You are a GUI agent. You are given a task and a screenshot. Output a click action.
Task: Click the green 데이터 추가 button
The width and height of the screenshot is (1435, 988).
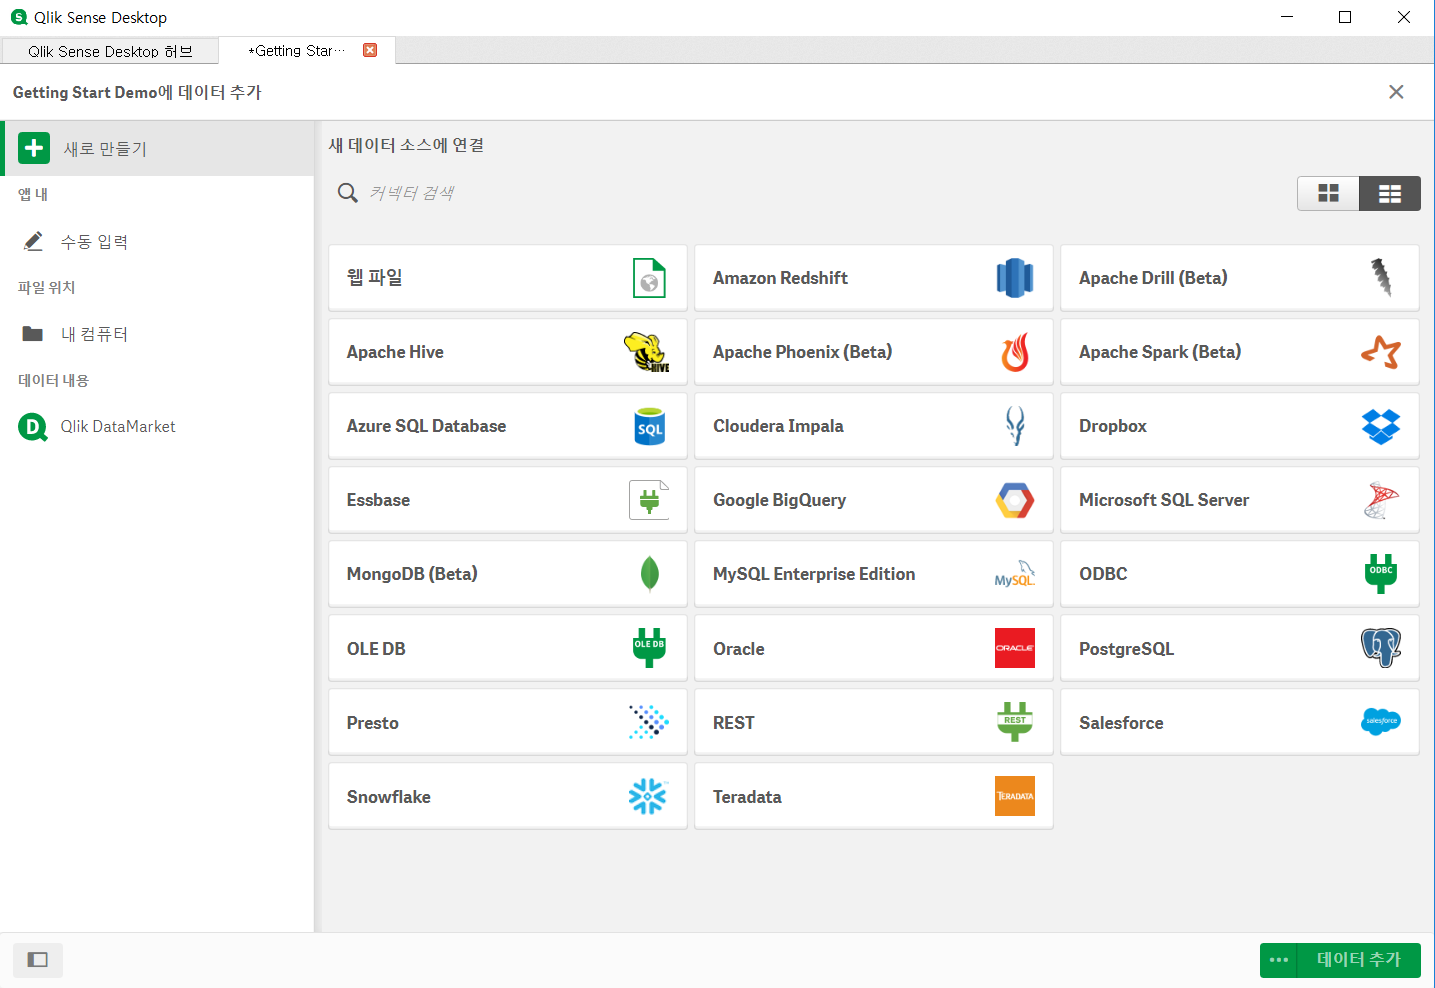point(1358,960)
